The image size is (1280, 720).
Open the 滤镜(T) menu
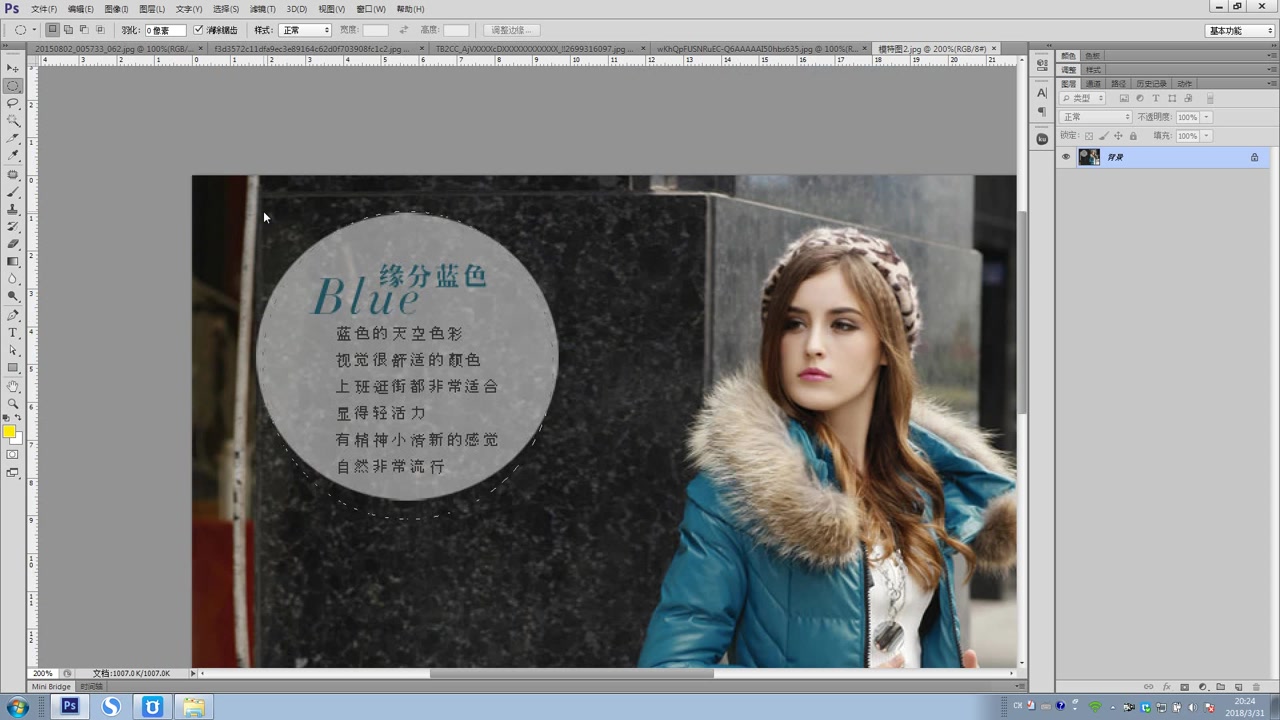263,9
